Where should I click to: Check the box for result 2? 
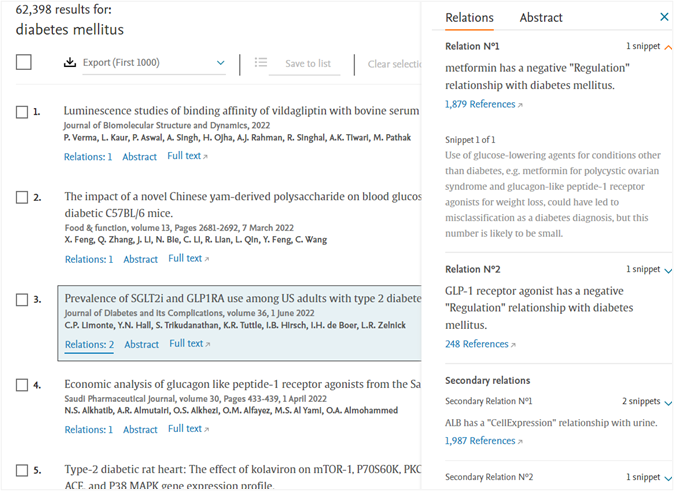pyautogui.click(x=22, y=197)
